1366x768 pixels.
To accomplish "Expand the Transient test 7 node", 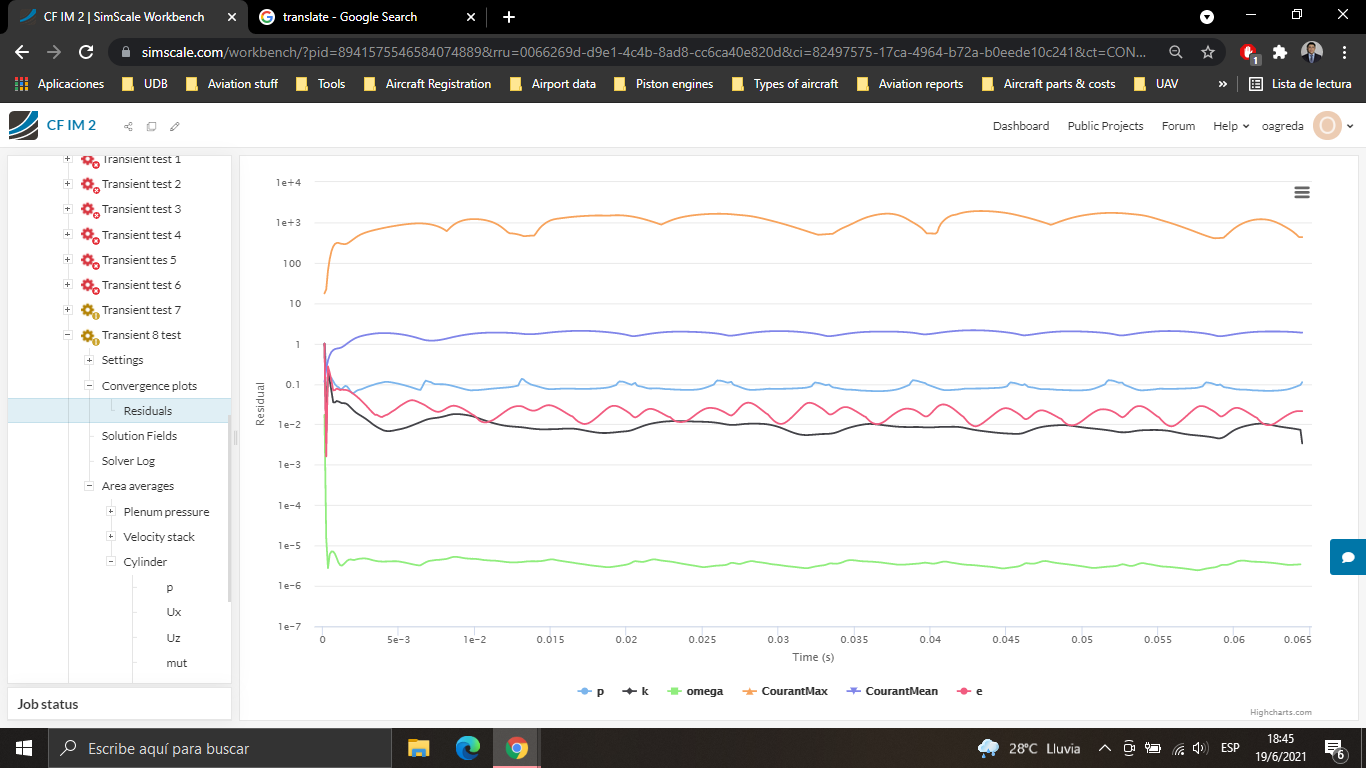I will coord(68,310).
